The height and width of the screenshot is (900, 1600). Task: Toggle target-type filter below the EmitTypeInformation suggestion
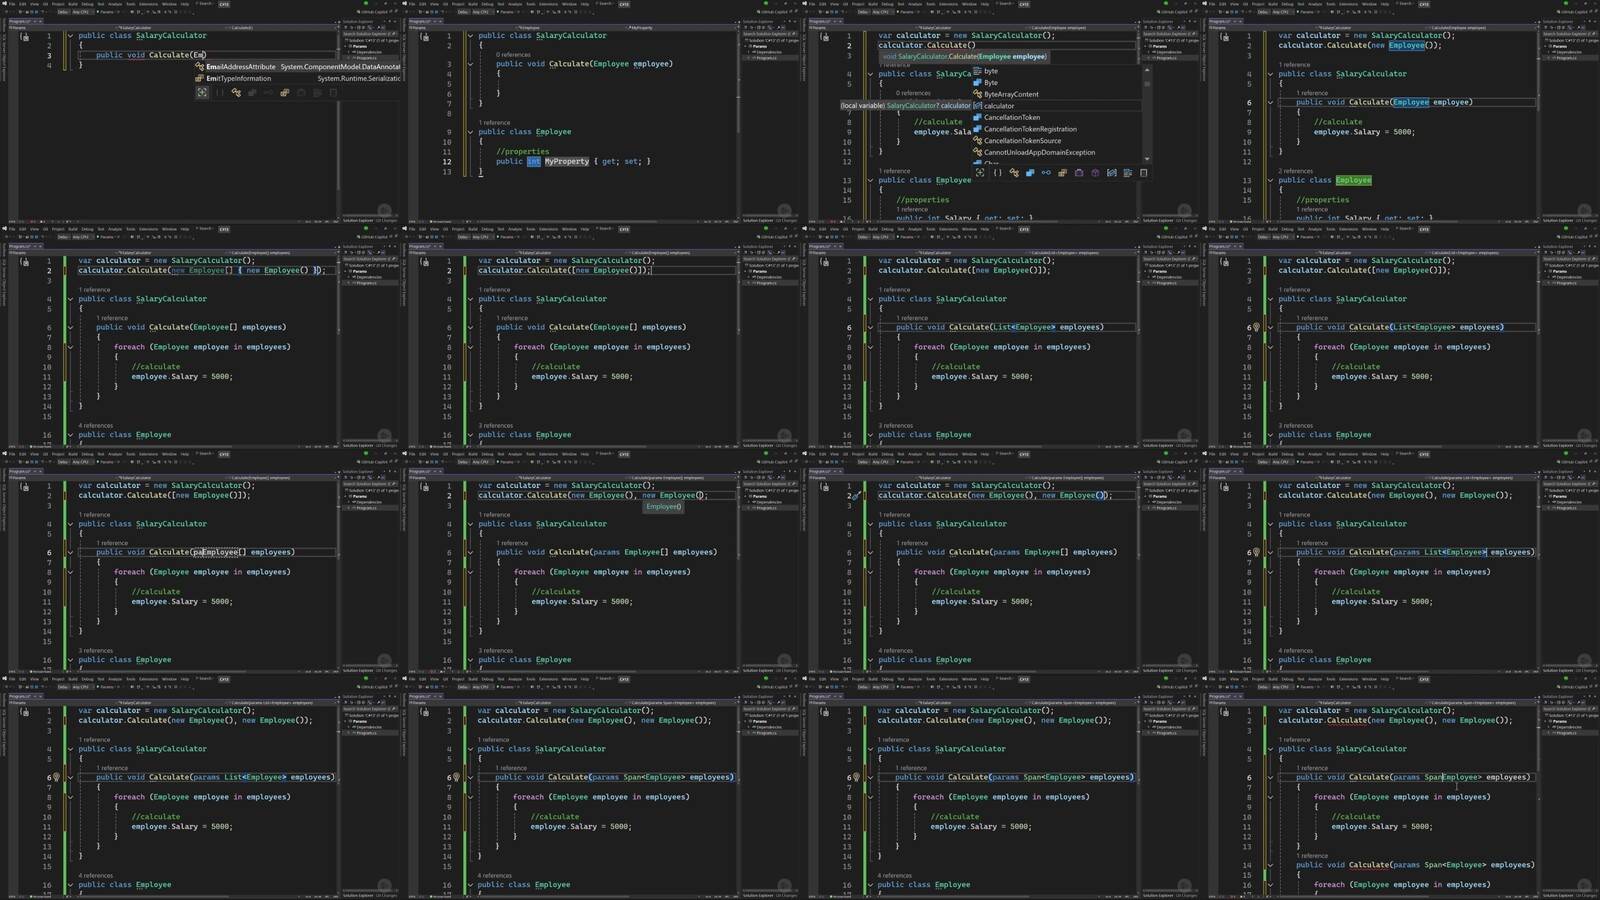(202, 93)
